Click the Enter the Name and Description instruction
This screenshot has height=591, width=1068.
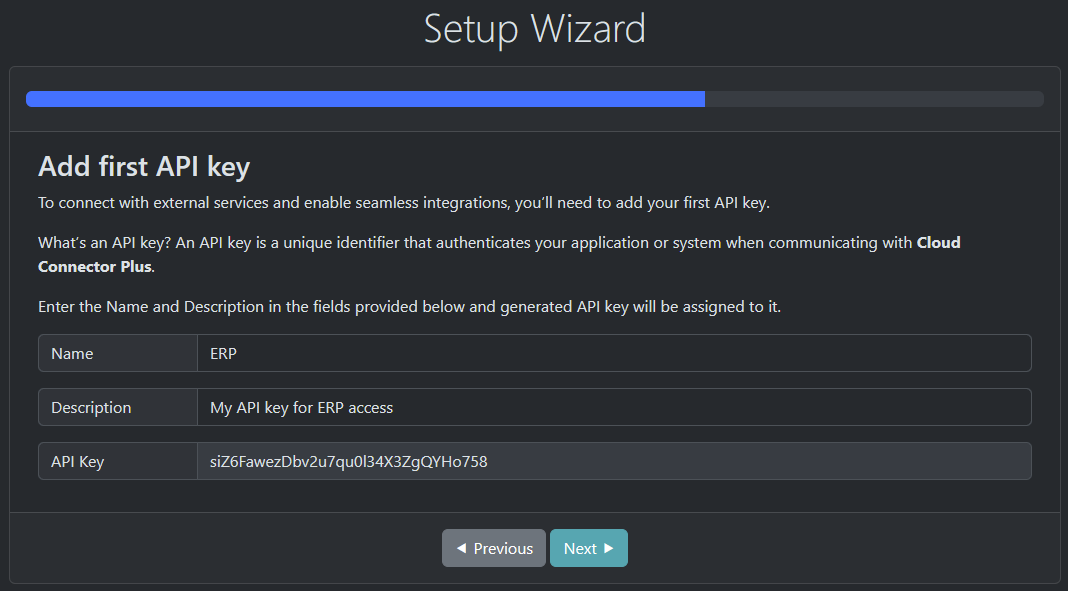point(409,307)
